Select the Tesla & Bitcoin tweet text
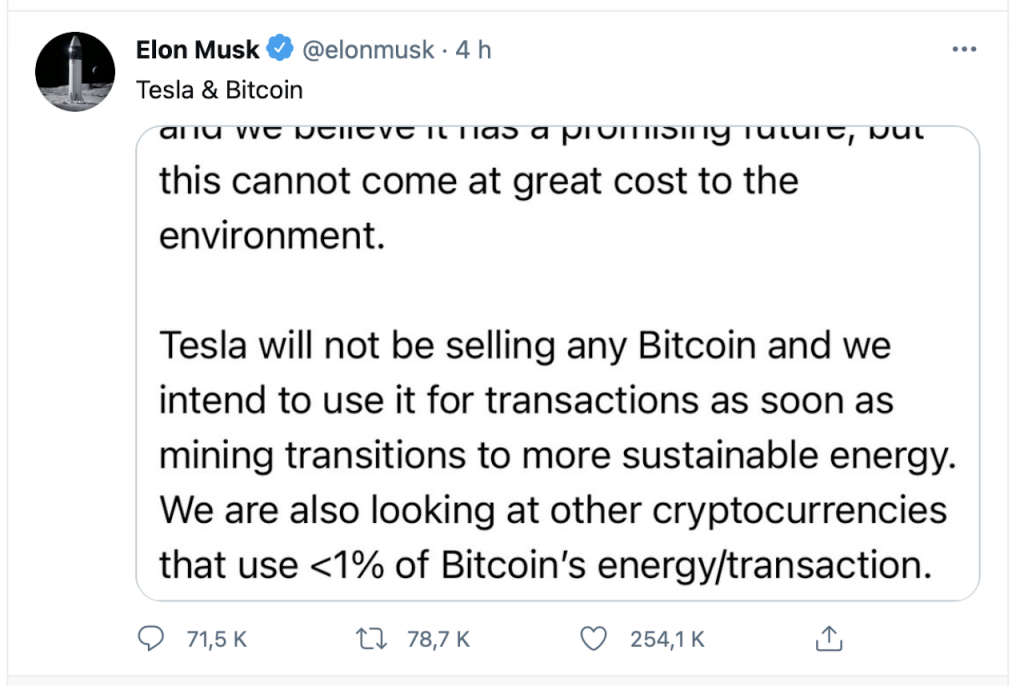The width and height of the screenshot is (1024, 686). pos(219,89)
